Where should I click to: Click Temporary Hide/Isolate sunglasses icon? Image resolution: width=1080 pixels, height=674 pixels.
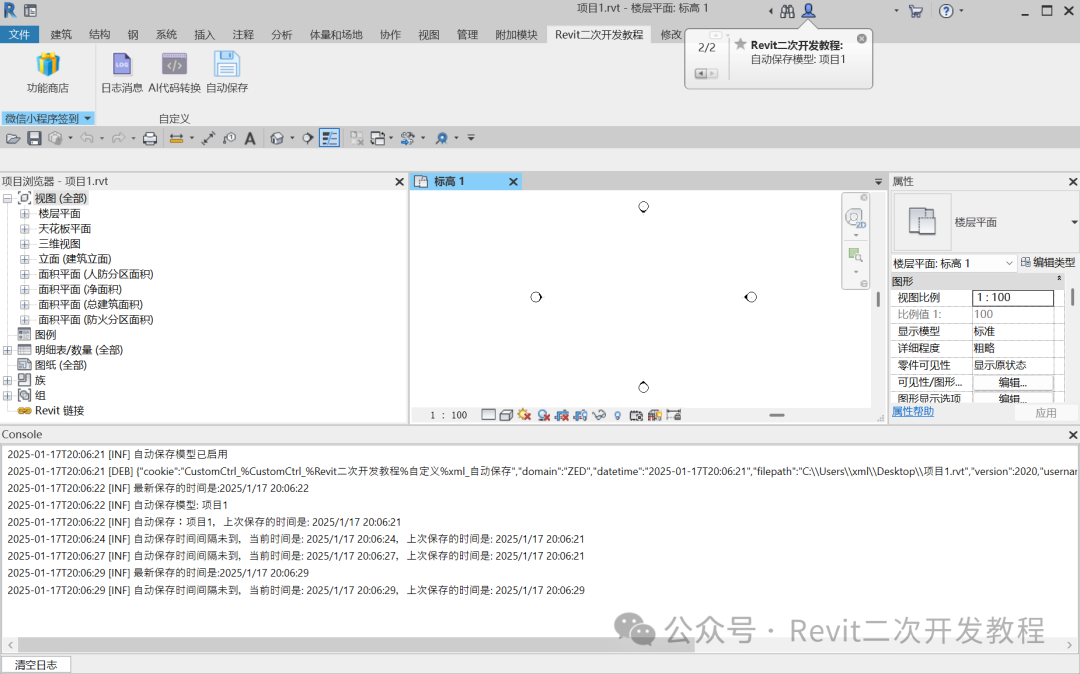[599, 415]
